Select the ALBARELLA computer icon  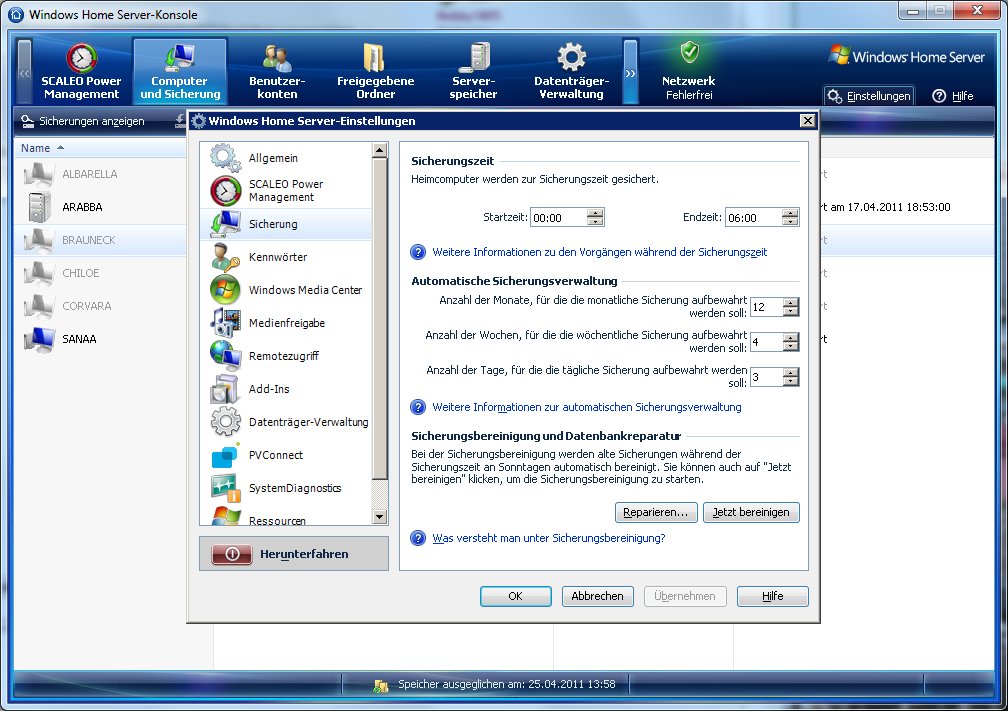point(39,174)
